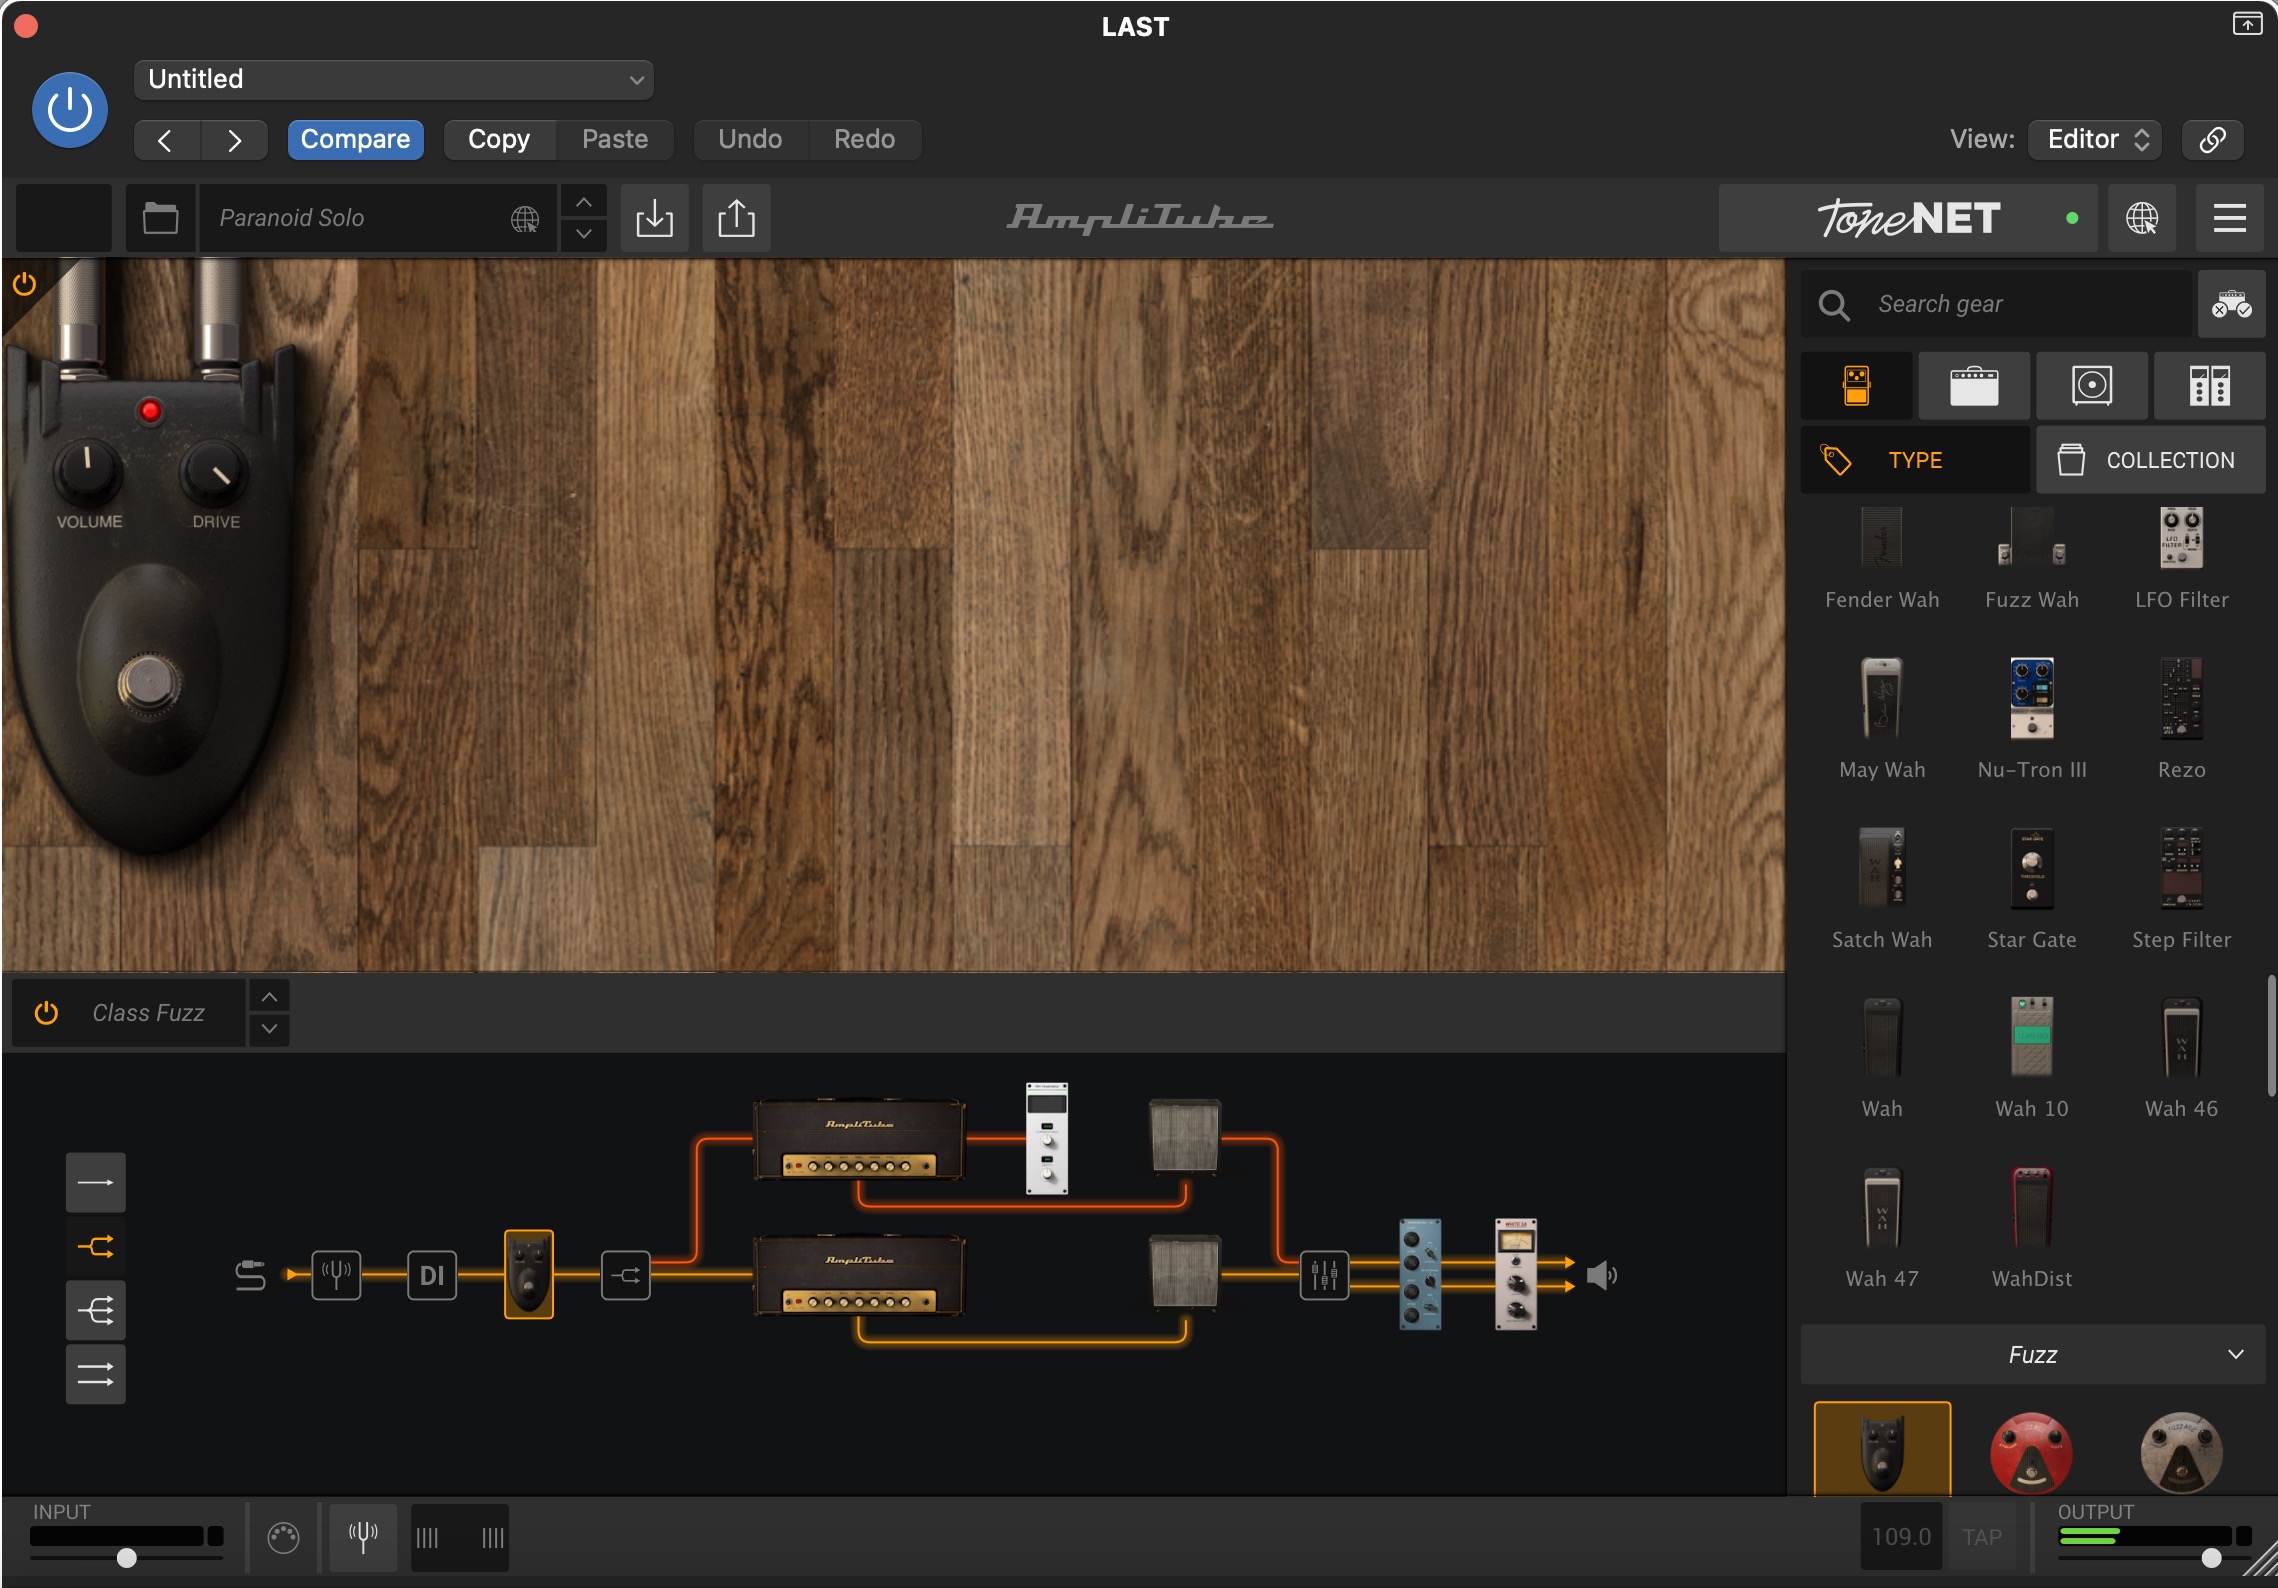
Task: Select the three-way split chain layout
Action: coord(96,1311)
